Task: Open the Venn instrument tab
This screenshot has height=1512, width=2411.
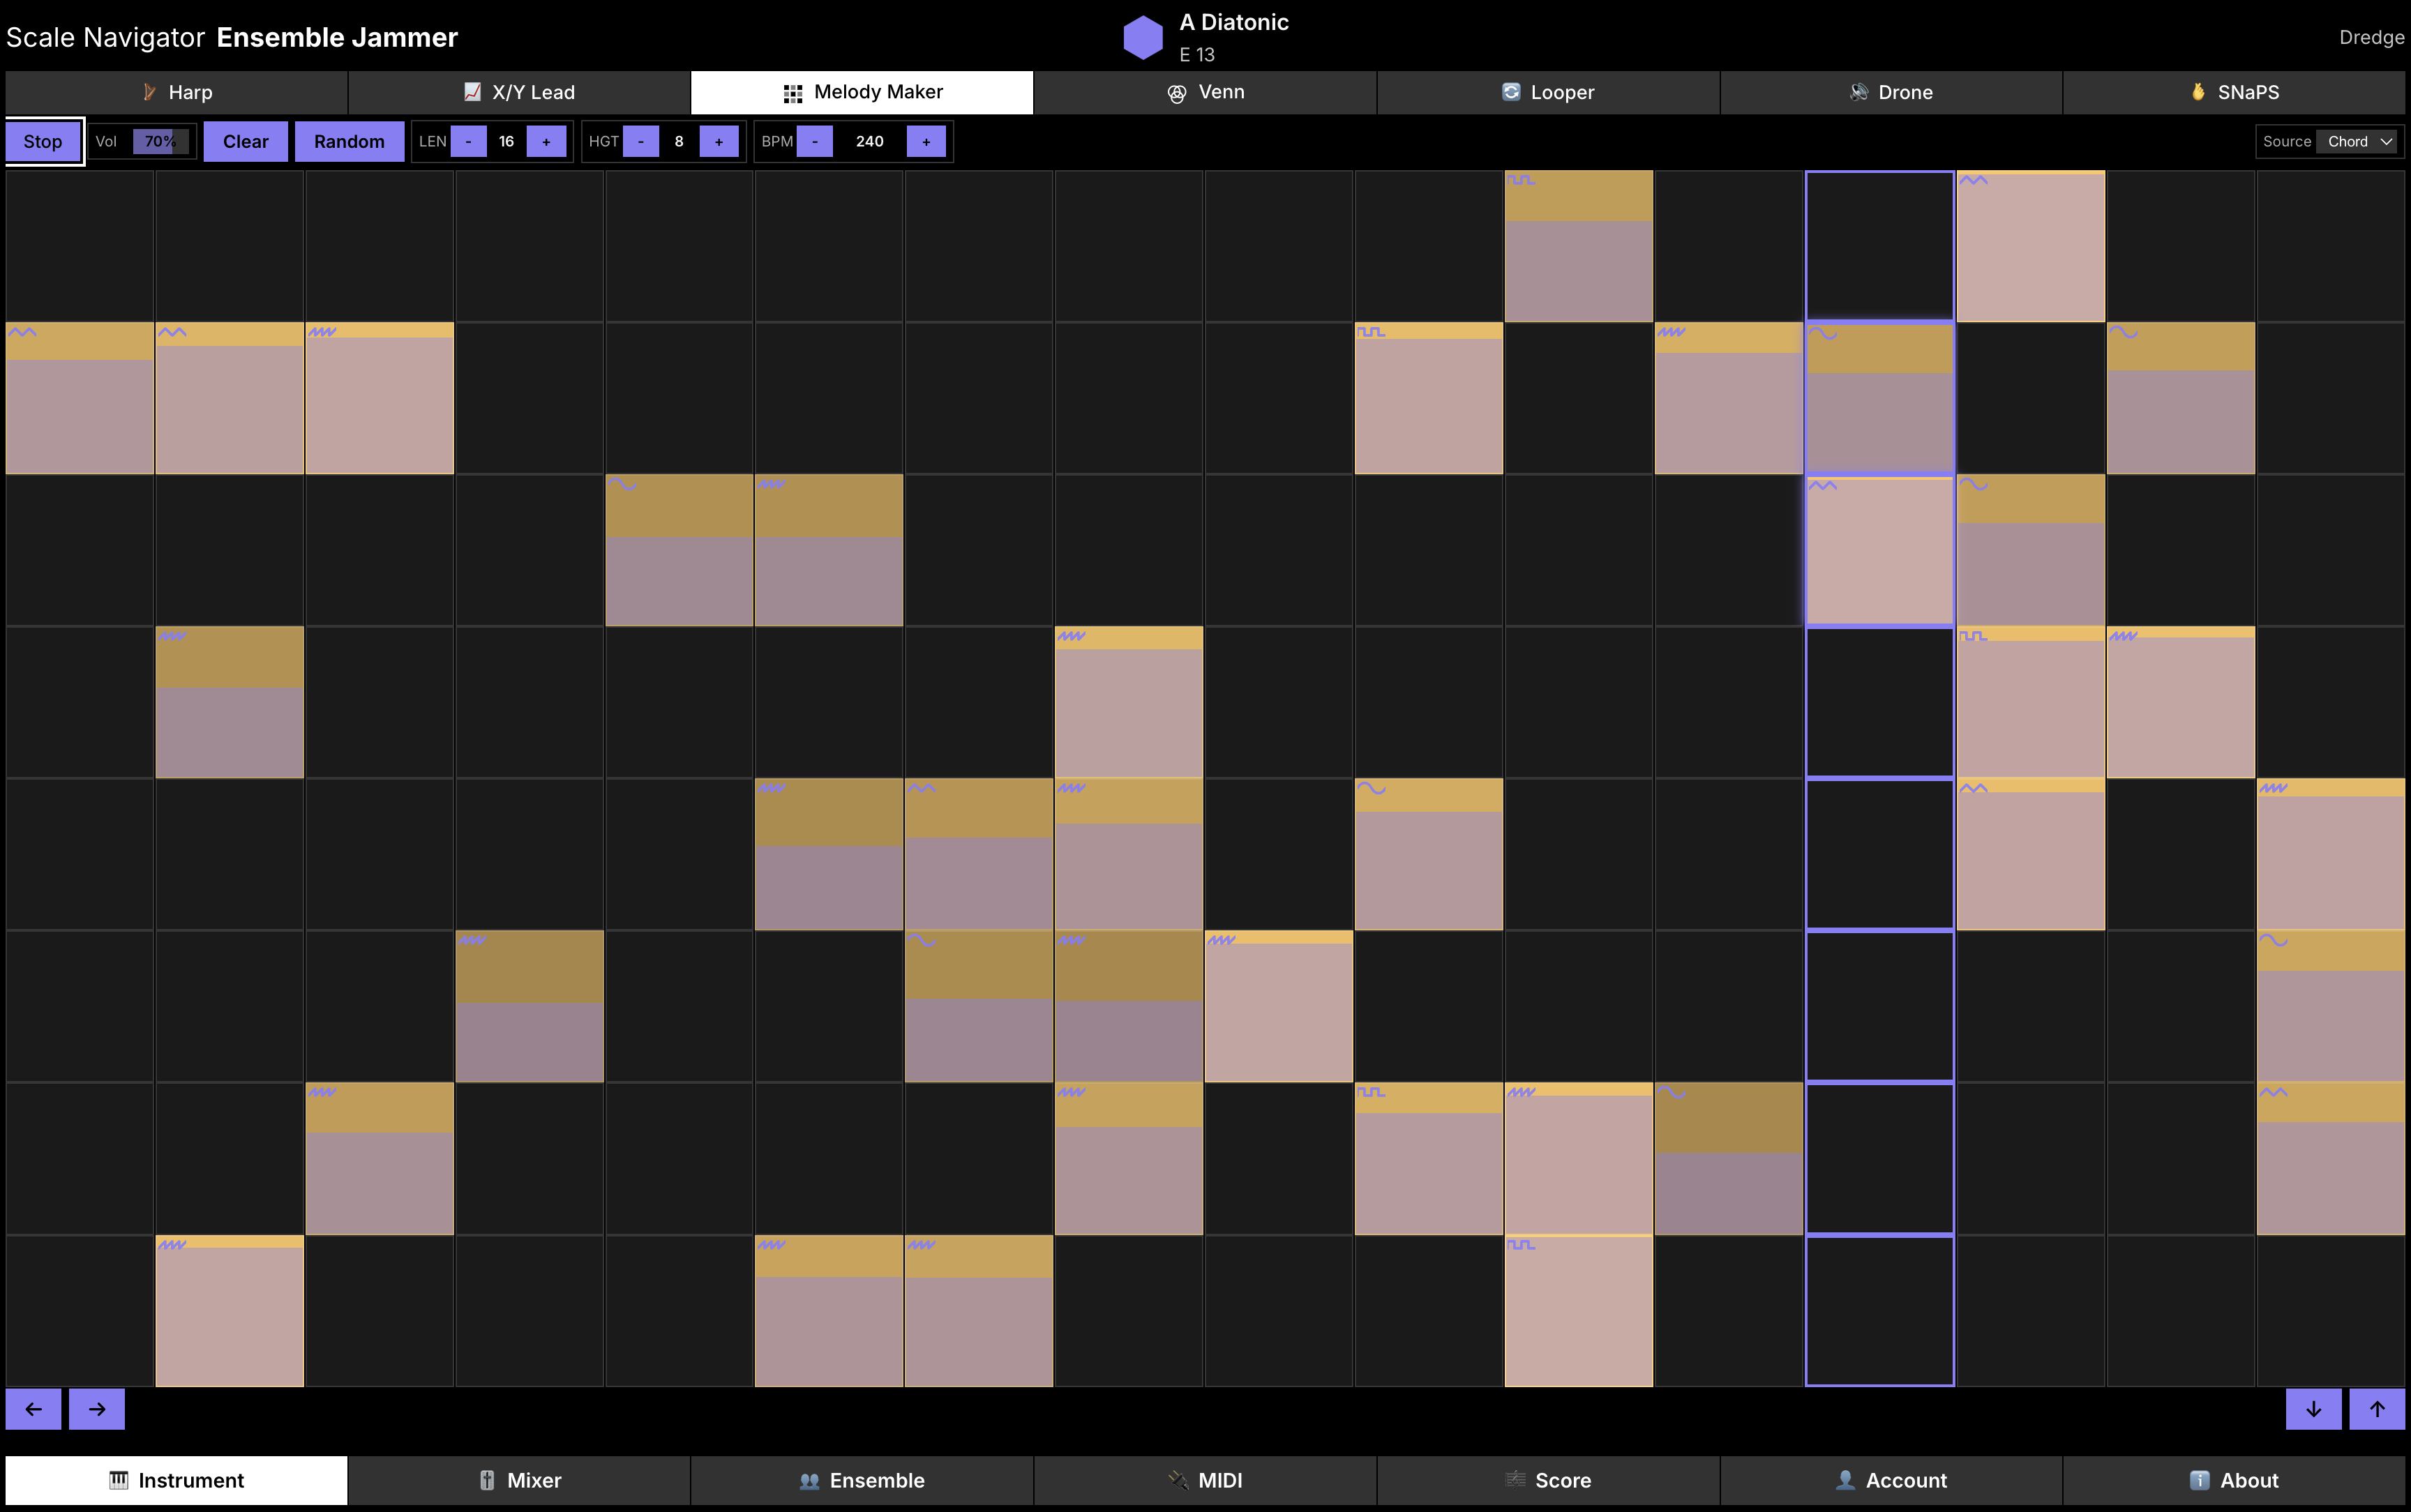Action: [x=1205, y=92]
